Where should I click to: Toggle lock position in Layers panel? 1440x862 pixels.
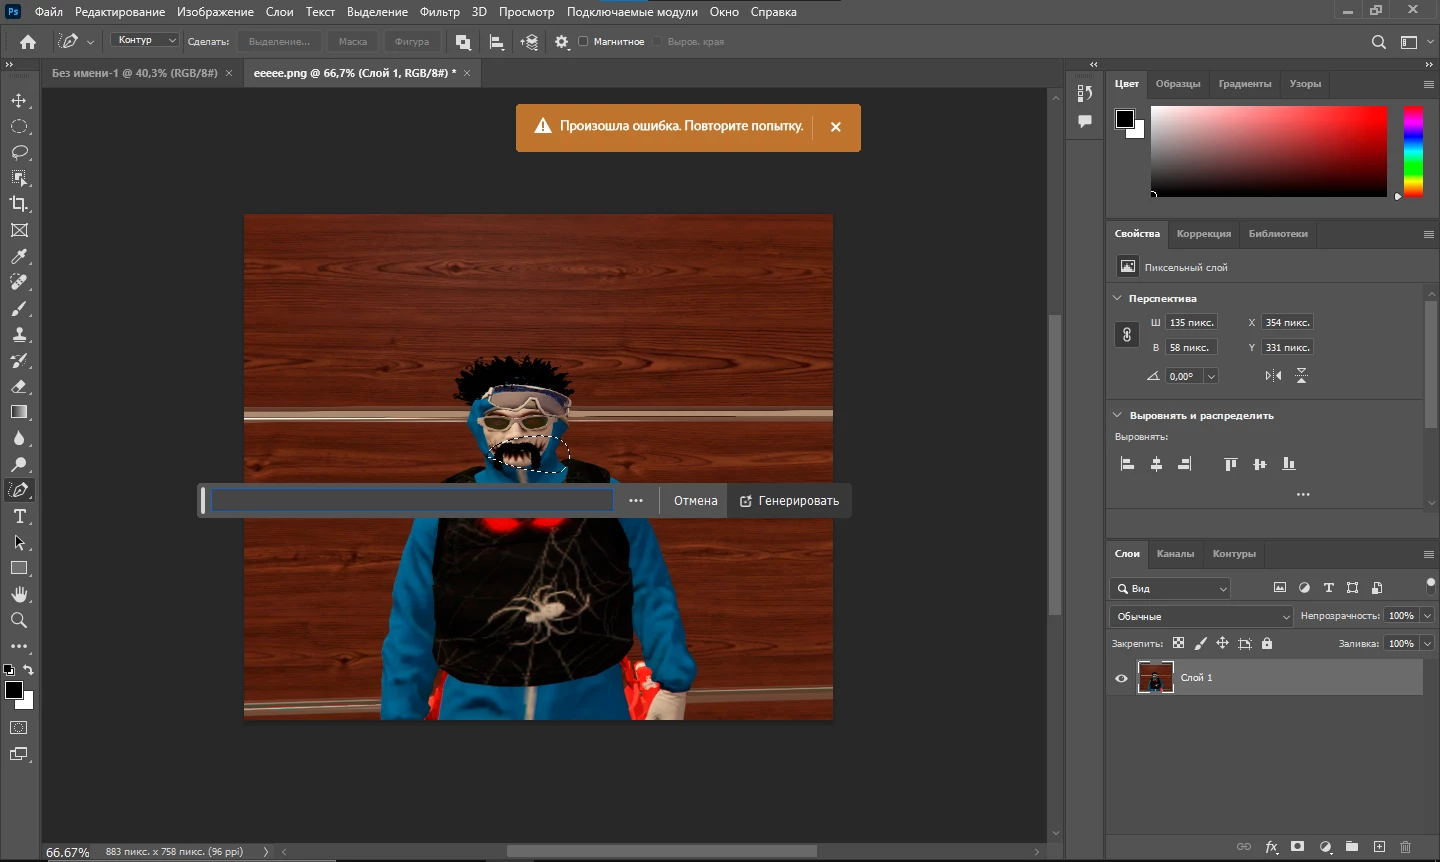[1222, 644]
